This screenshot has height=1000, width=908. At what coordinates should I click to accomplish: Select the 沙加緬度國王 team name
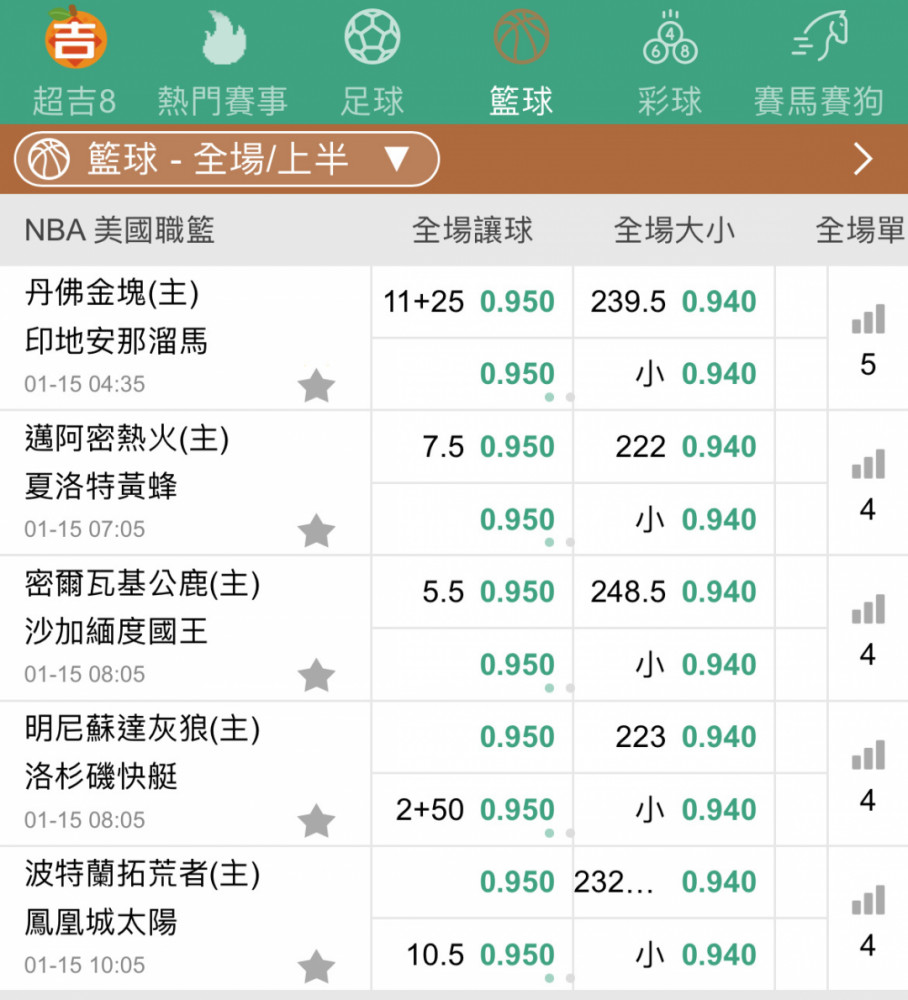tap(116, 631)
